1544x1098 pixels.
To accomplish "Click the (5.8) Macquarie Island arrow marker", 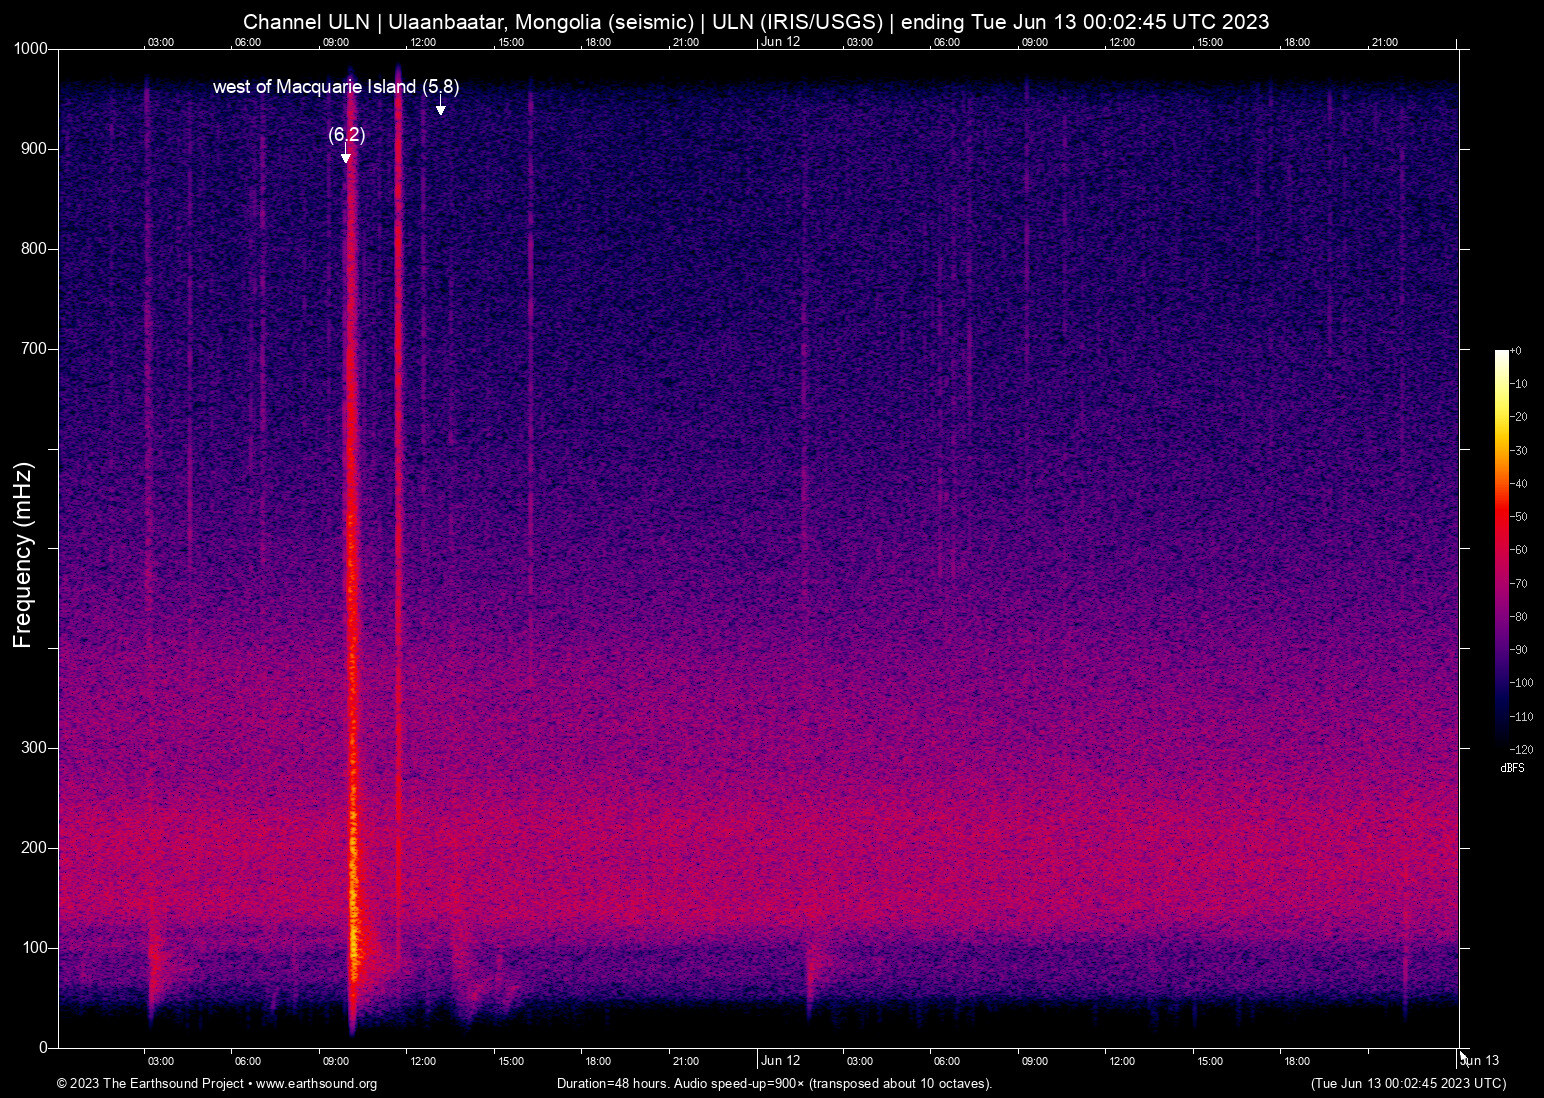I will point(440,108).
